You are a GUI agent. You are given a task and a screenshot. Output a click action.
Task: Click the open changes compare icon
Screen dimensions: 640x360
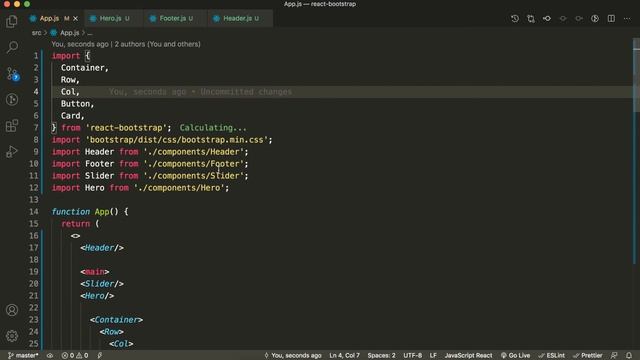(x=531, y=19)
